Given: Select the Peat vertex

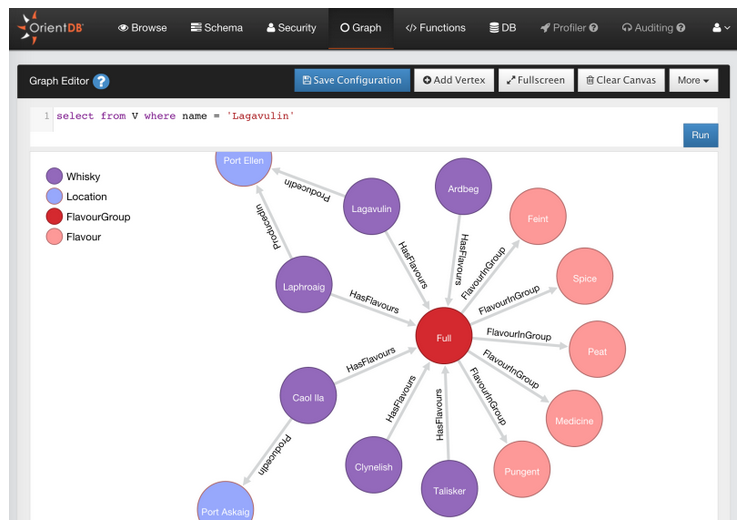Looking at the screenshot, I should (597, 349).
